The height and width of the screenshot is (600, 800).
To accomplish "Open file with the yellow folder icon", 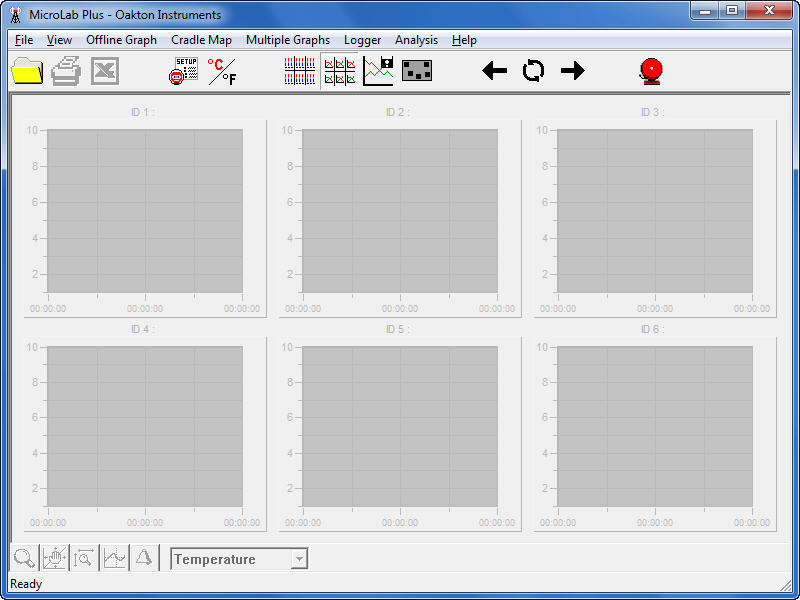I will coord(27,70).
